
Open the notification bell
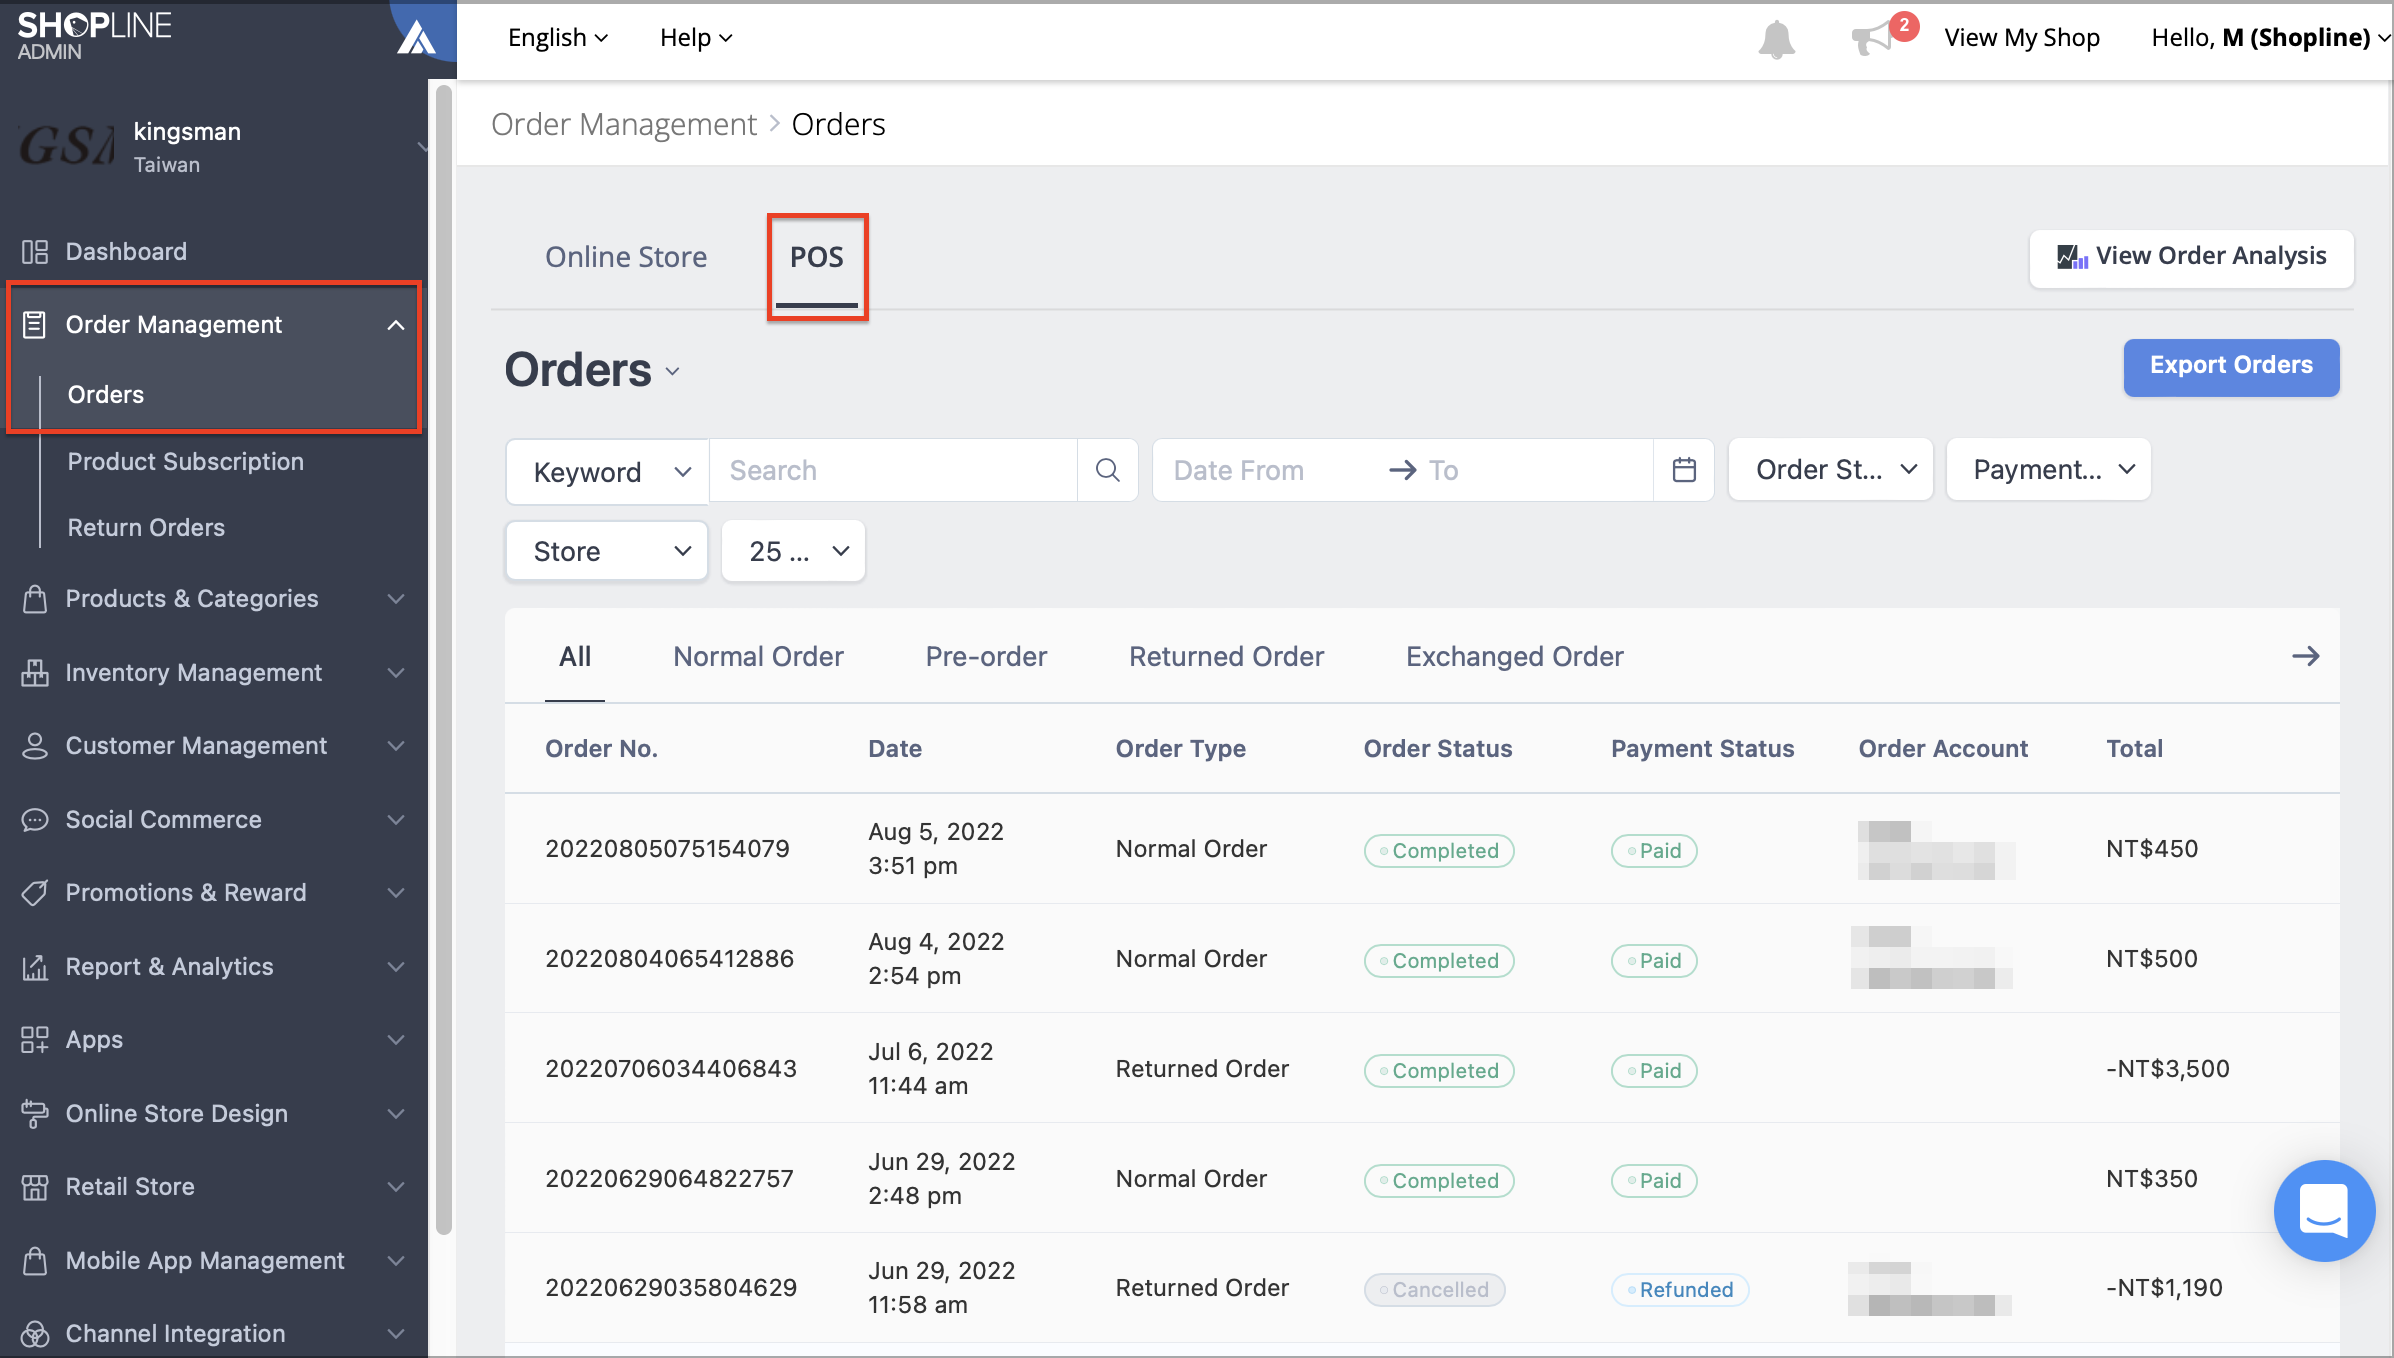coord(1776,39)
